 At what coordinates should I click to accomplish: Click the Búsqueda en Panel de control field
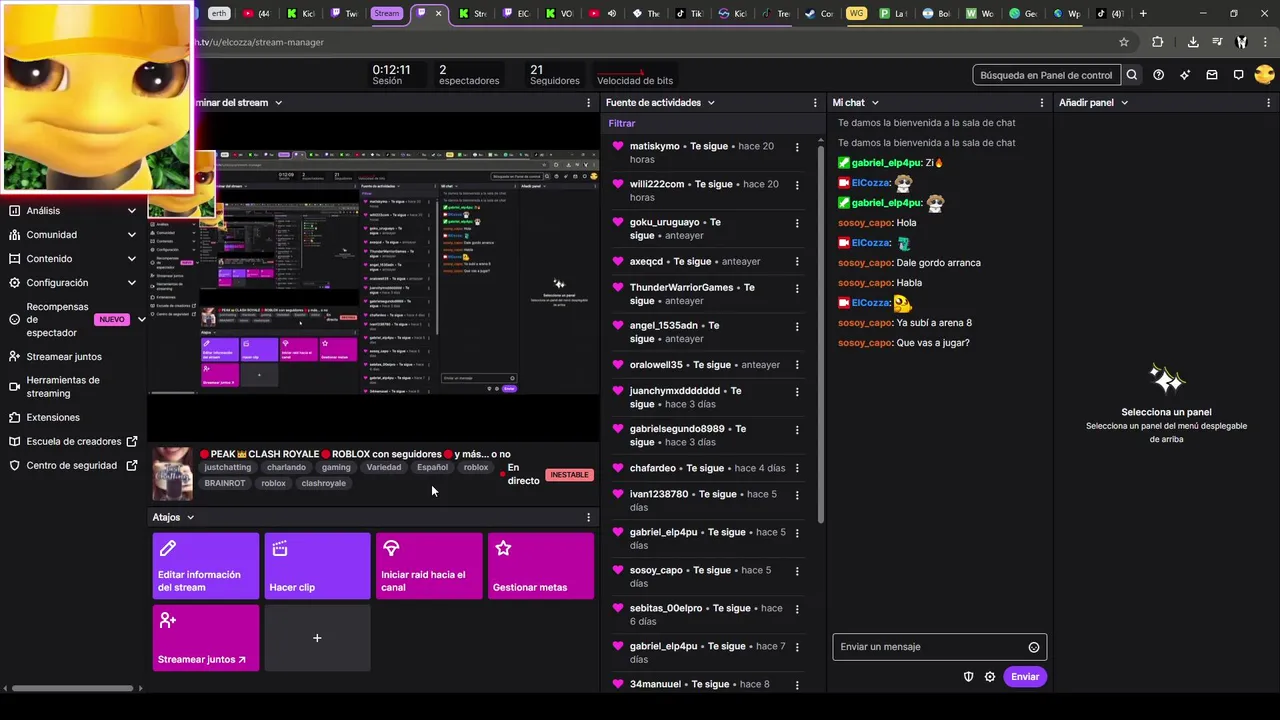[1046, 75]
